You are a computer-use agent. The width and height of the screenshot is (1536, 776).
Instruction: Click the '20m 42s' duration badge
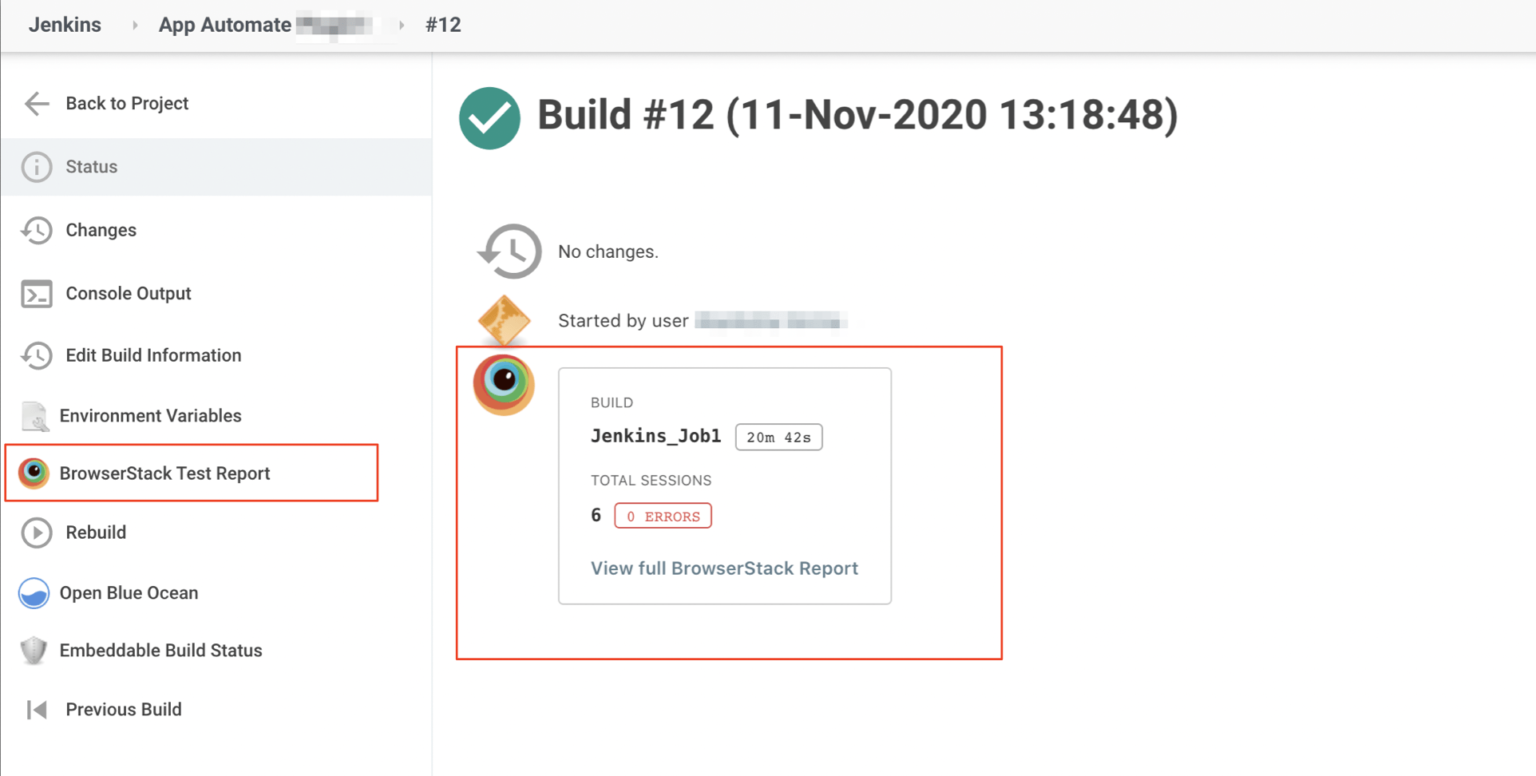pos(778,437)
